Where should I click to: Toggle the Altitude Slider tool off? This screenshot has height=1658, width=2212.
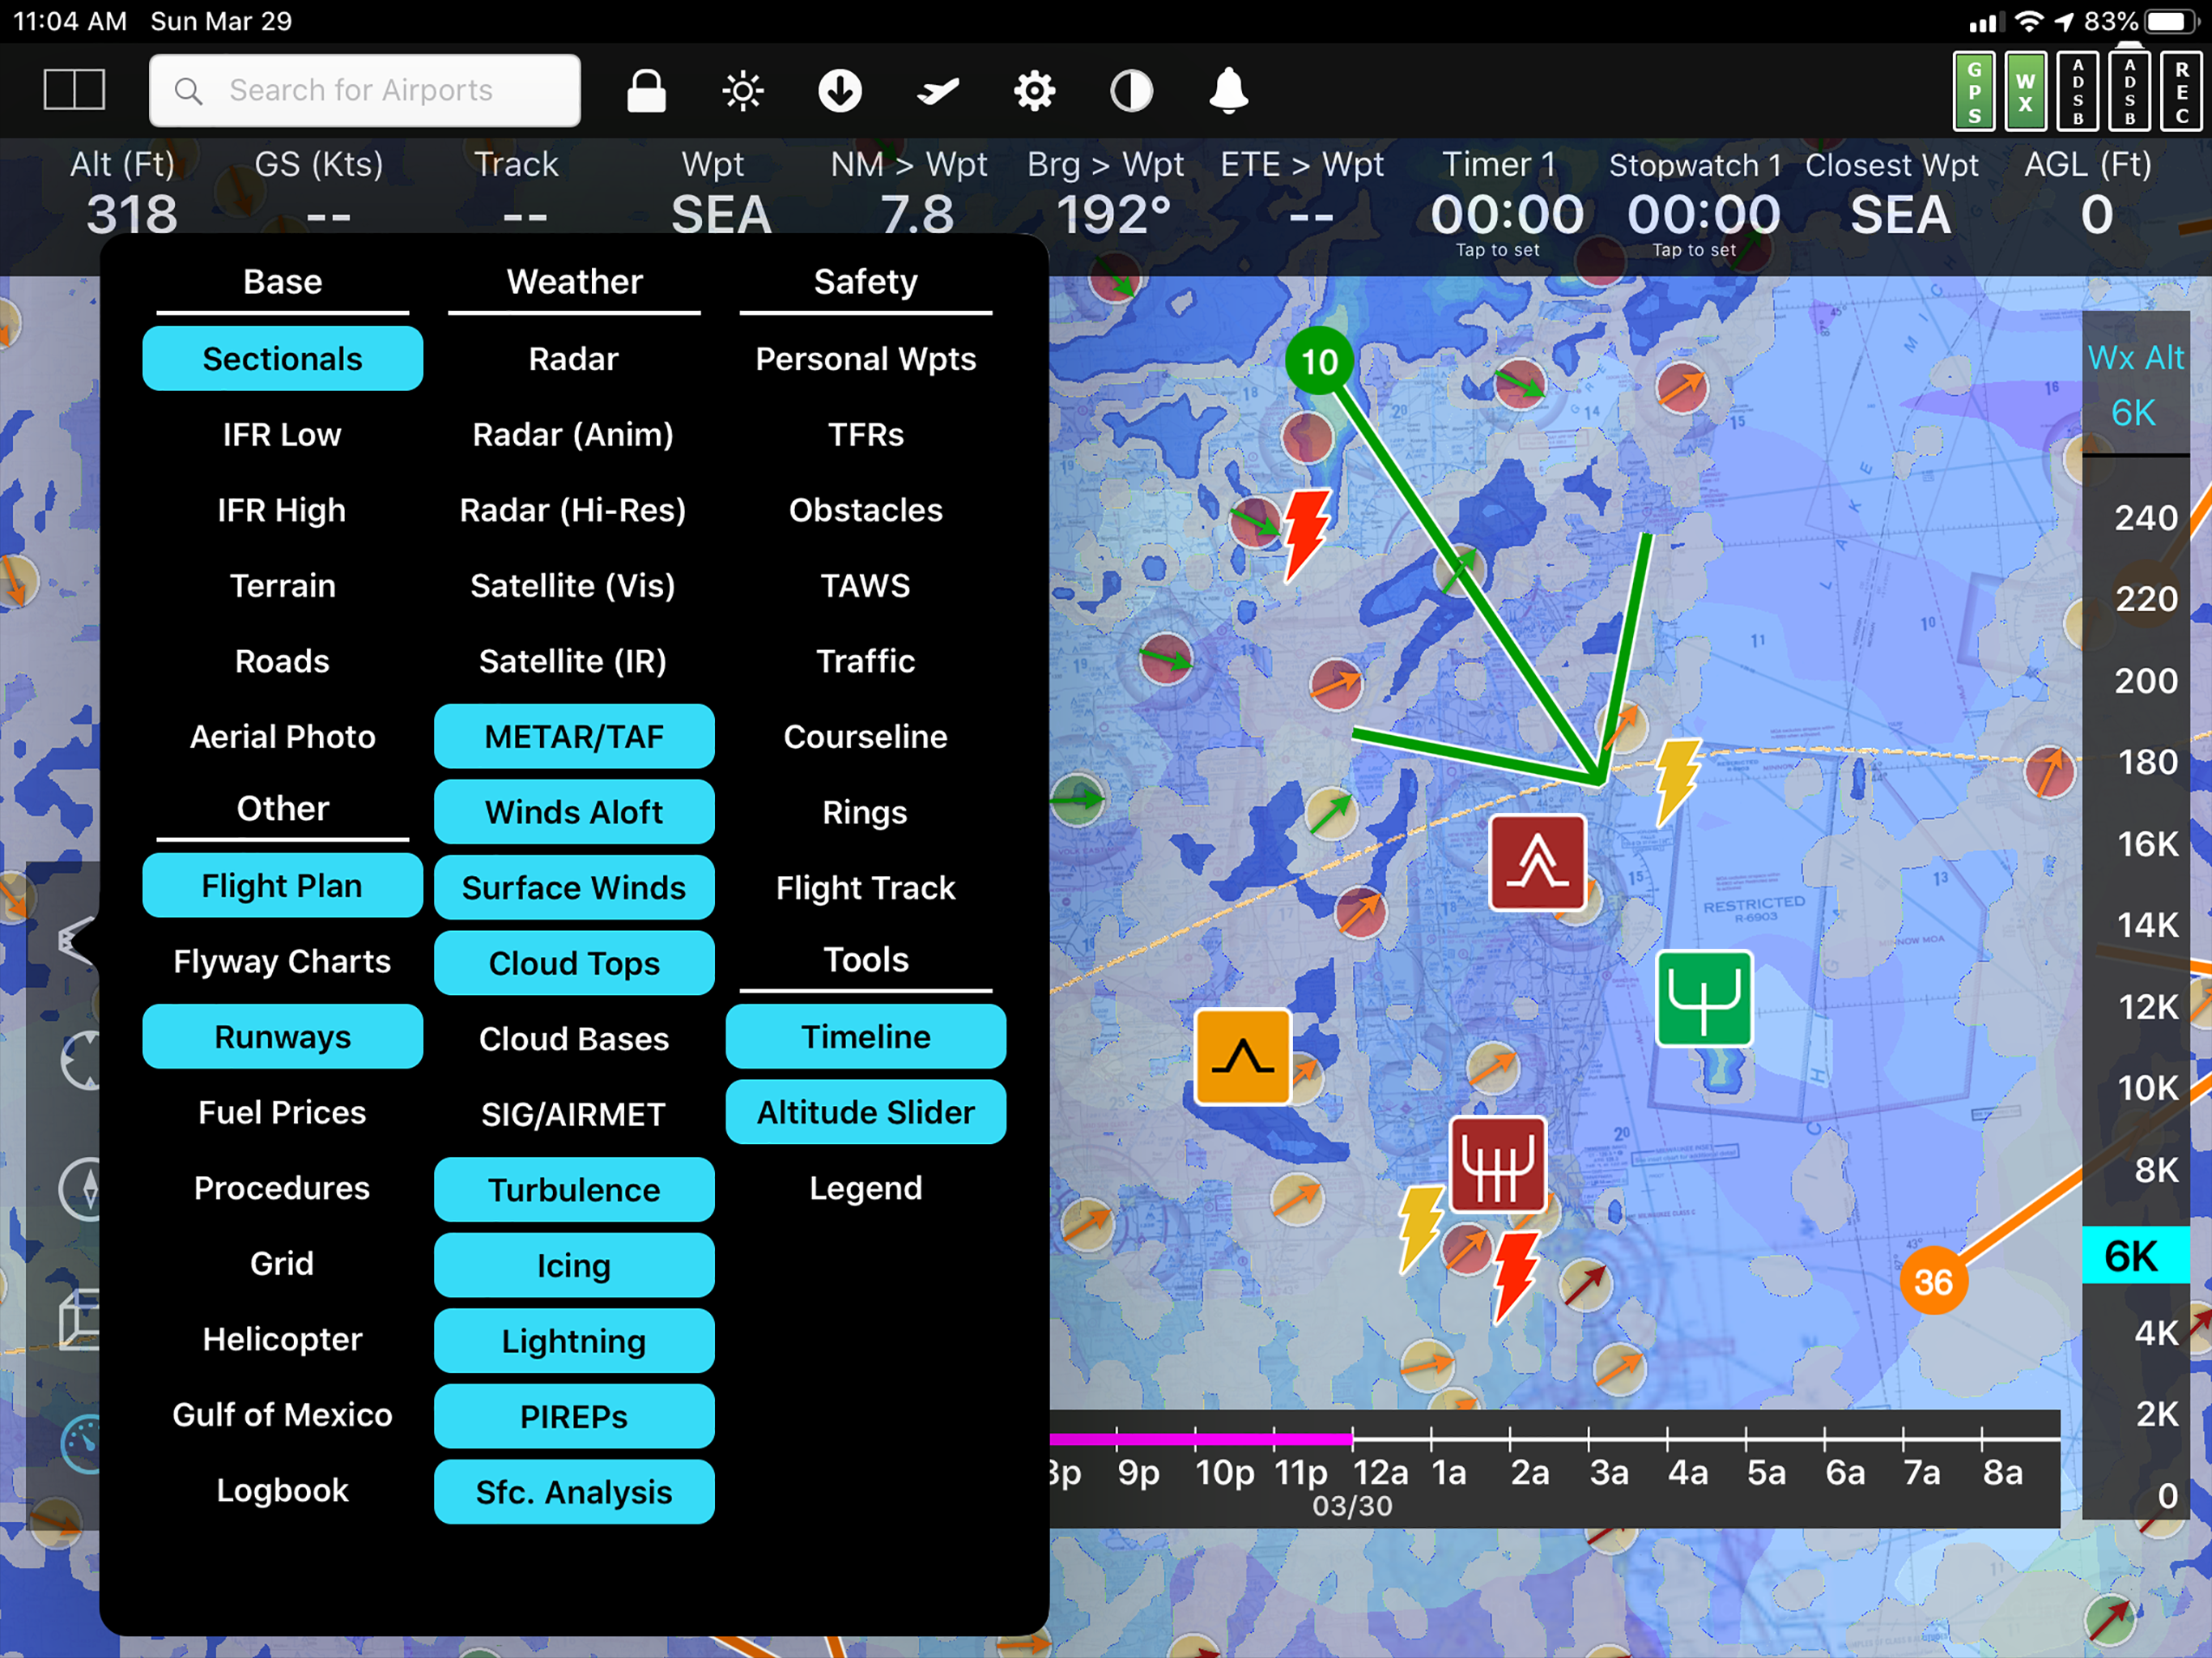click(x=865, y=1112)
